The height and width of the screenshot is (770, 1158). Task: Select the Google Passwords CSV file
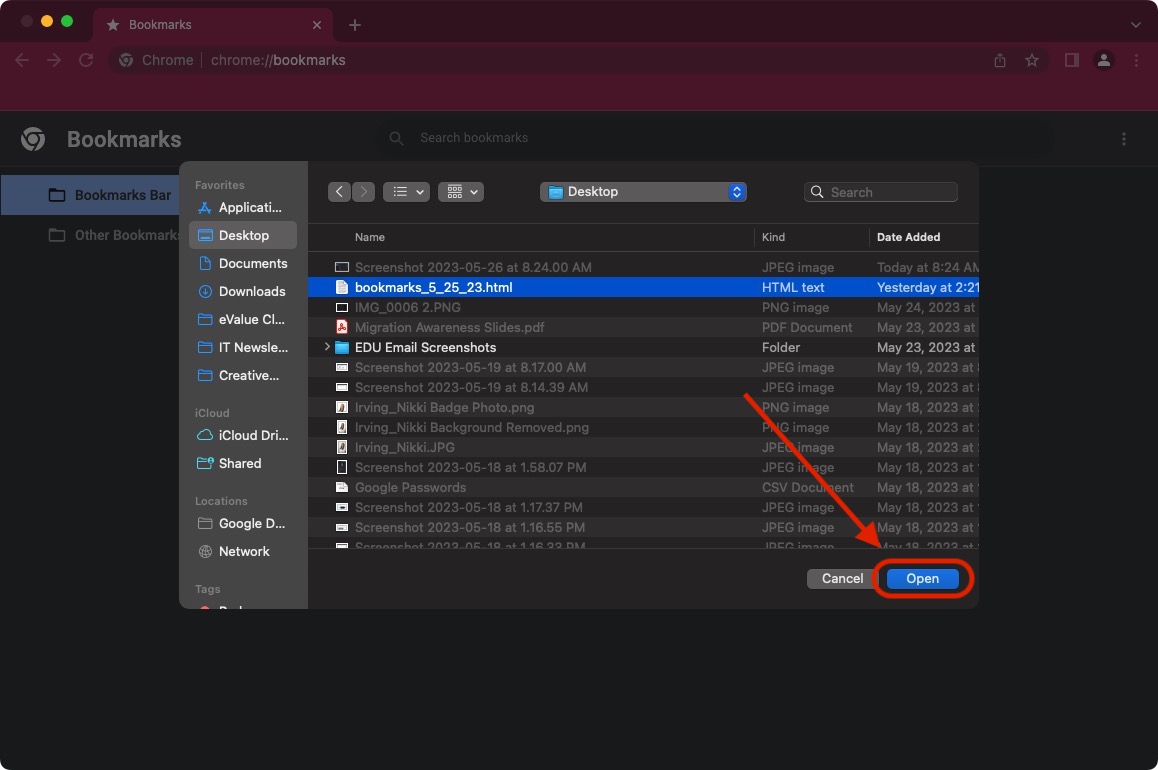pyautogui.click(x=410, y=487)
